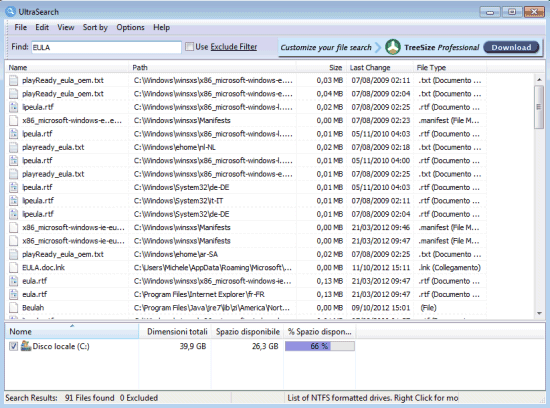This screenshot has width=550, height=408.
Task: Click the date 11/10/2012 15:11
Action: (x=381, y=268)
